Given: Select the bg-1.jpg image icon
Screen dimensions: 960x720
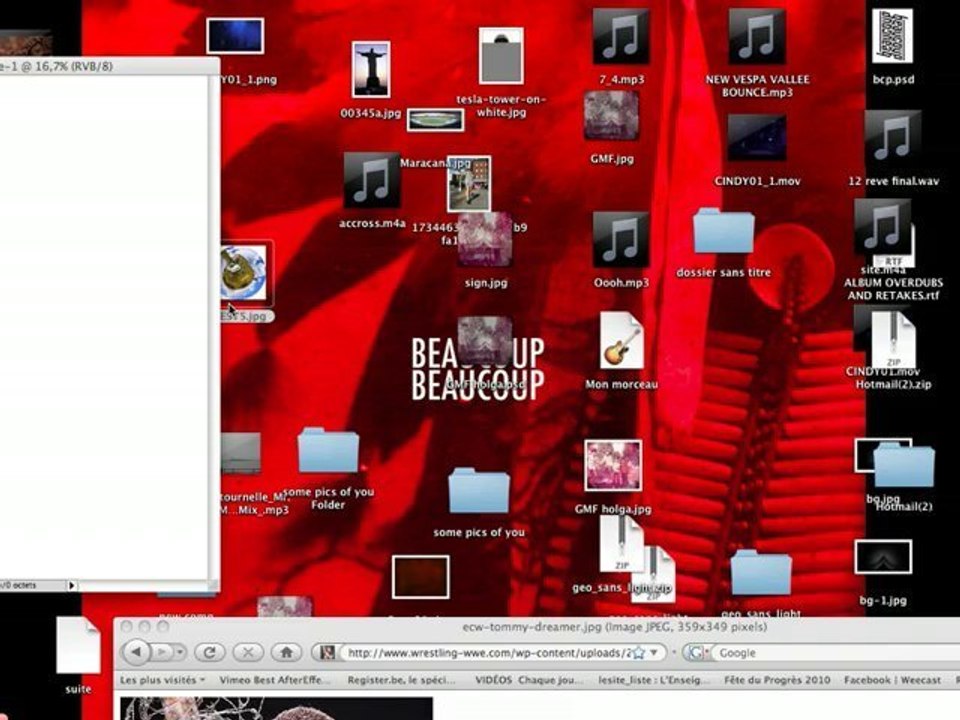Looking at the screenshot, I should (883, 557).
